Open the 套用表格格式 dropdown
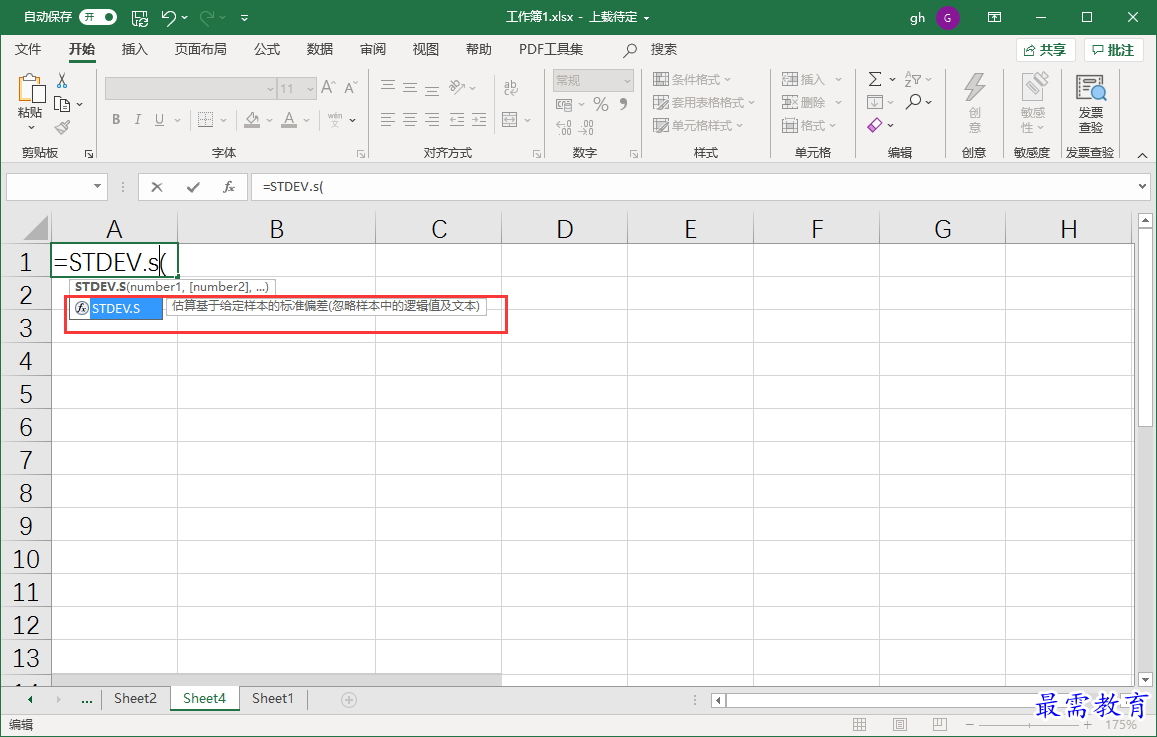 (x=705, y=103)
